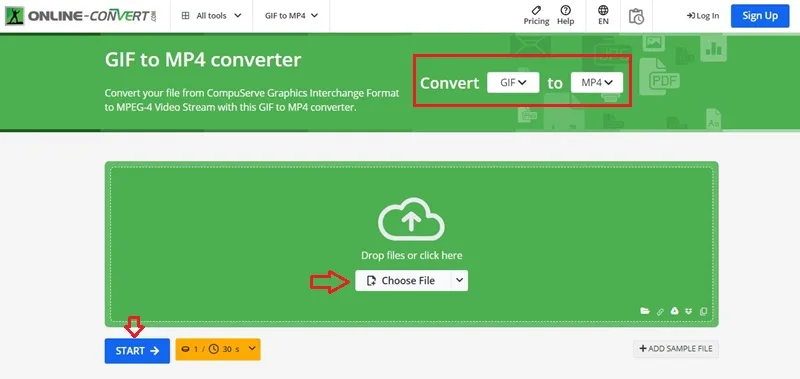The height and width of the screenshot is (379, 800).
Task: Select the Google Drive upload icon
Action: pos(674,311)
